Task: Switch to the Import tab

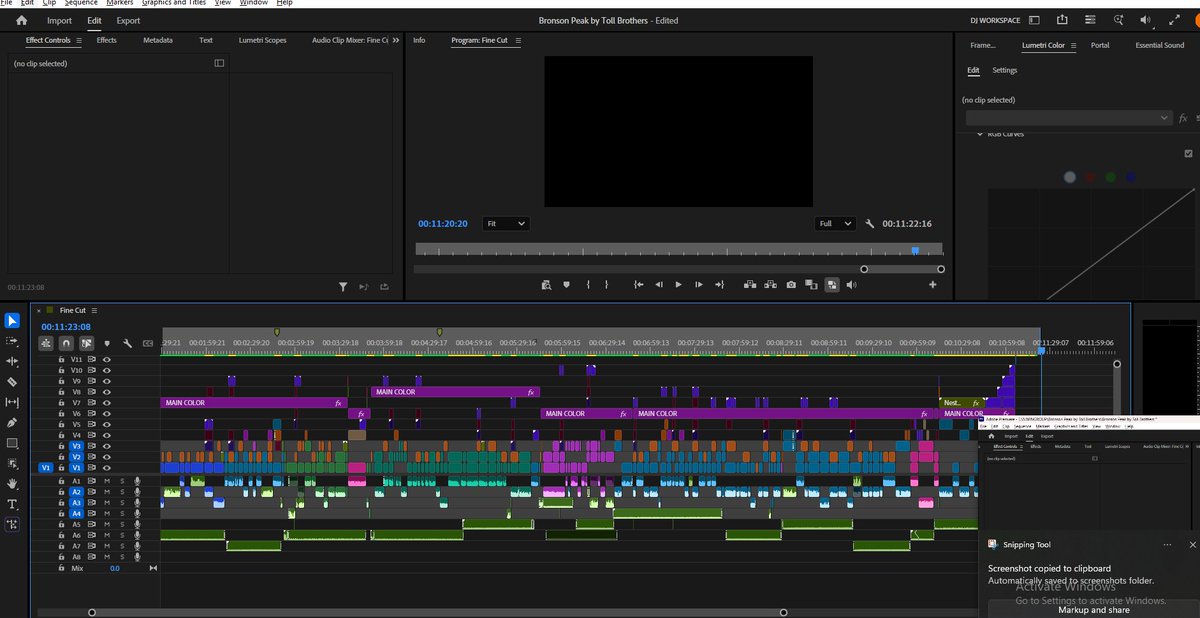Action: click(x=59, y=20)
